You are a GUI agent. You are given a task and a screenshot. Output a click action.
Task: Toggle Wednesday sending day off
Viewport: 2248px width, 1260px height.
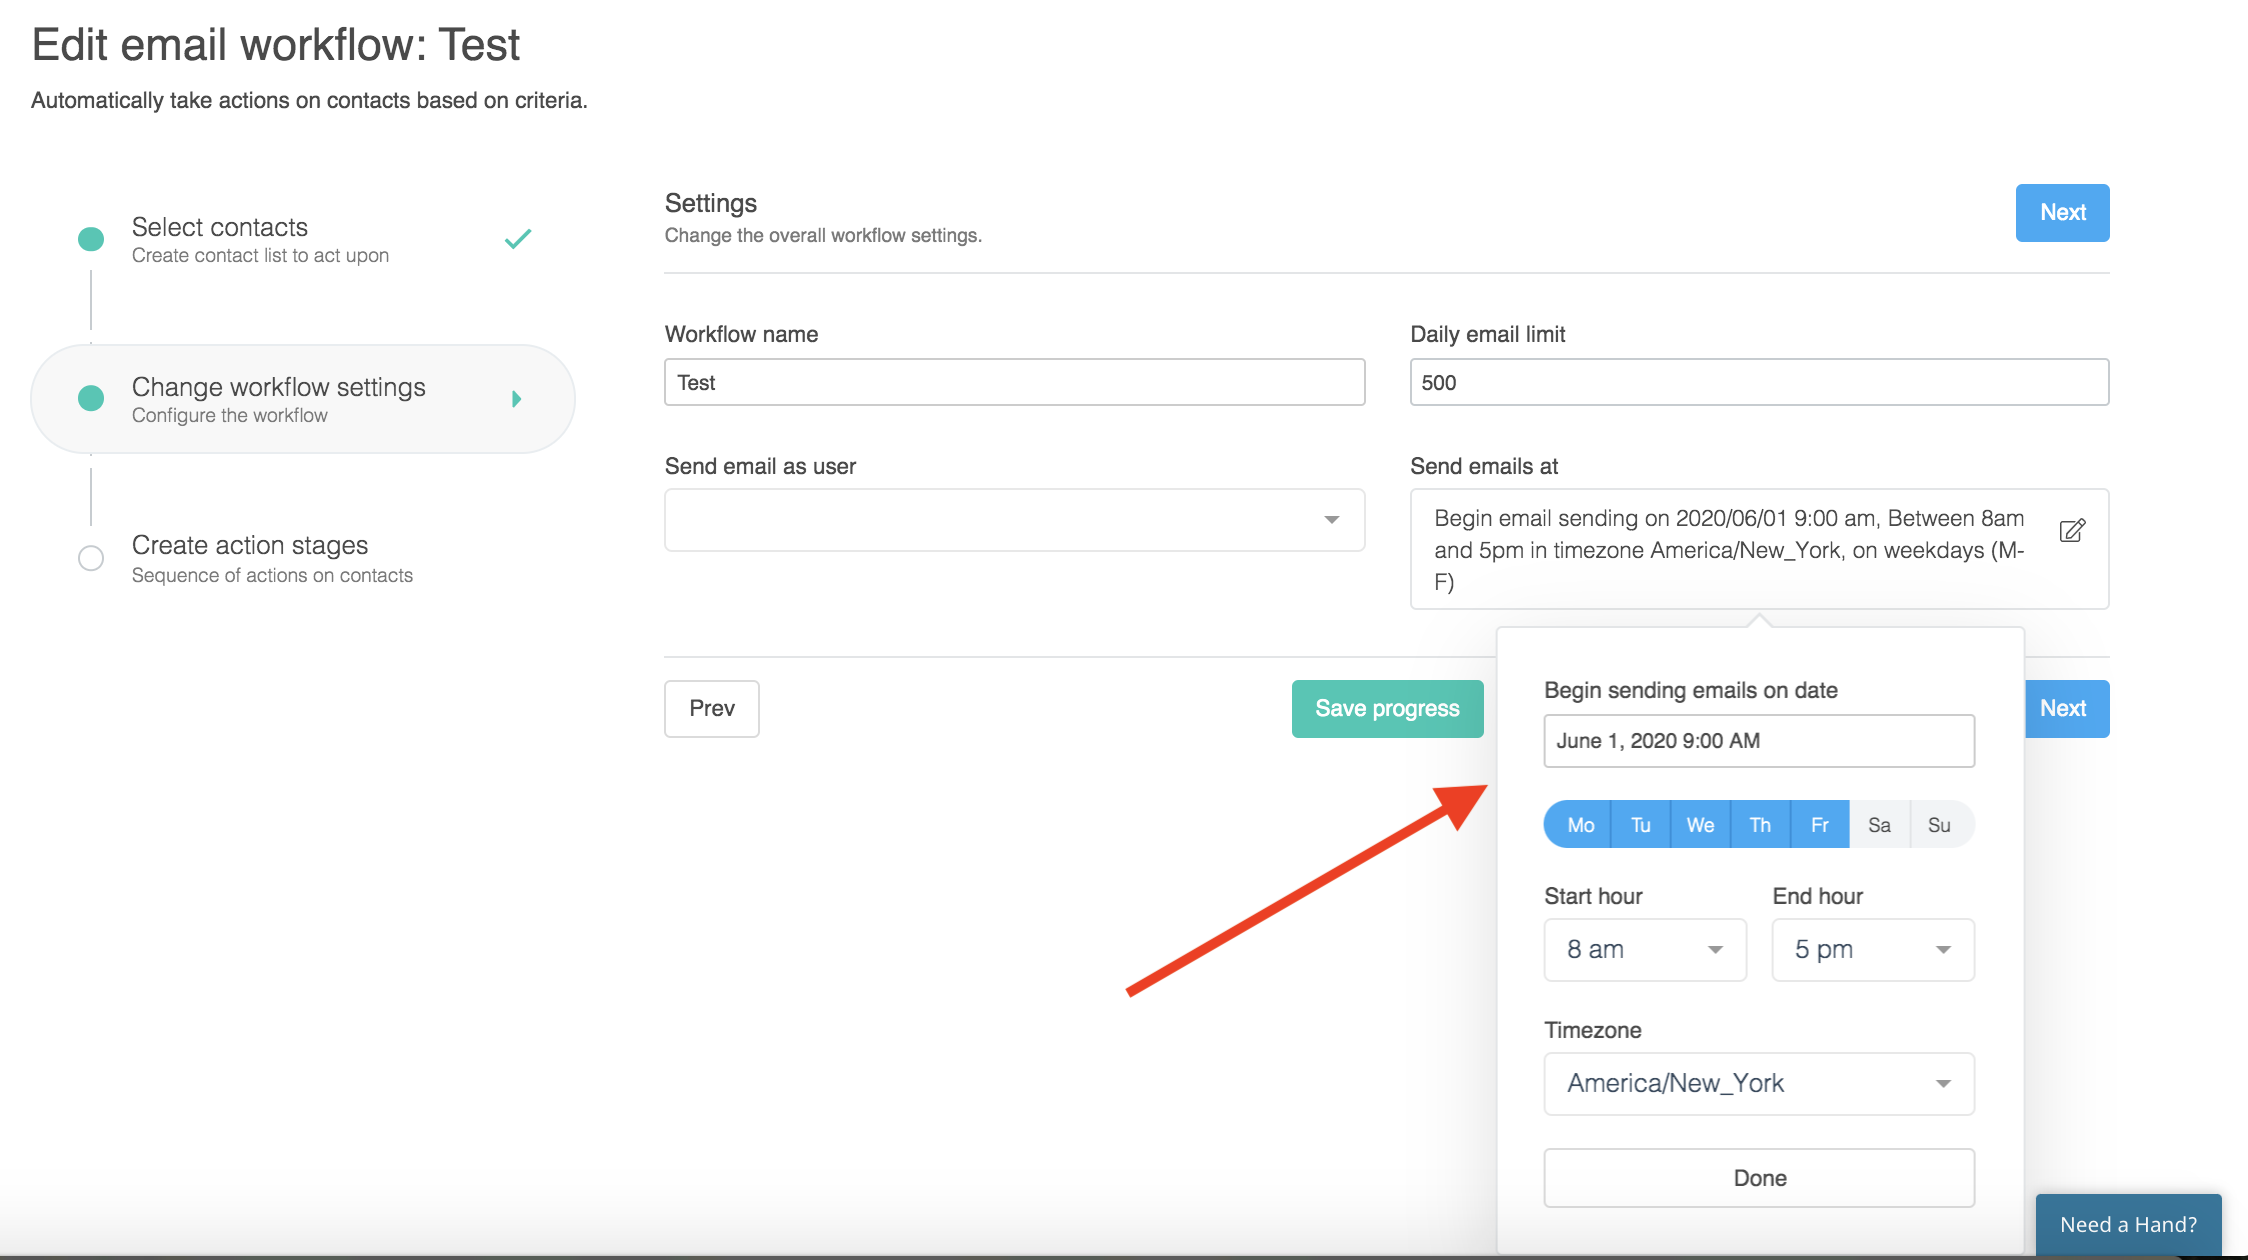[x=1700, y=825]
